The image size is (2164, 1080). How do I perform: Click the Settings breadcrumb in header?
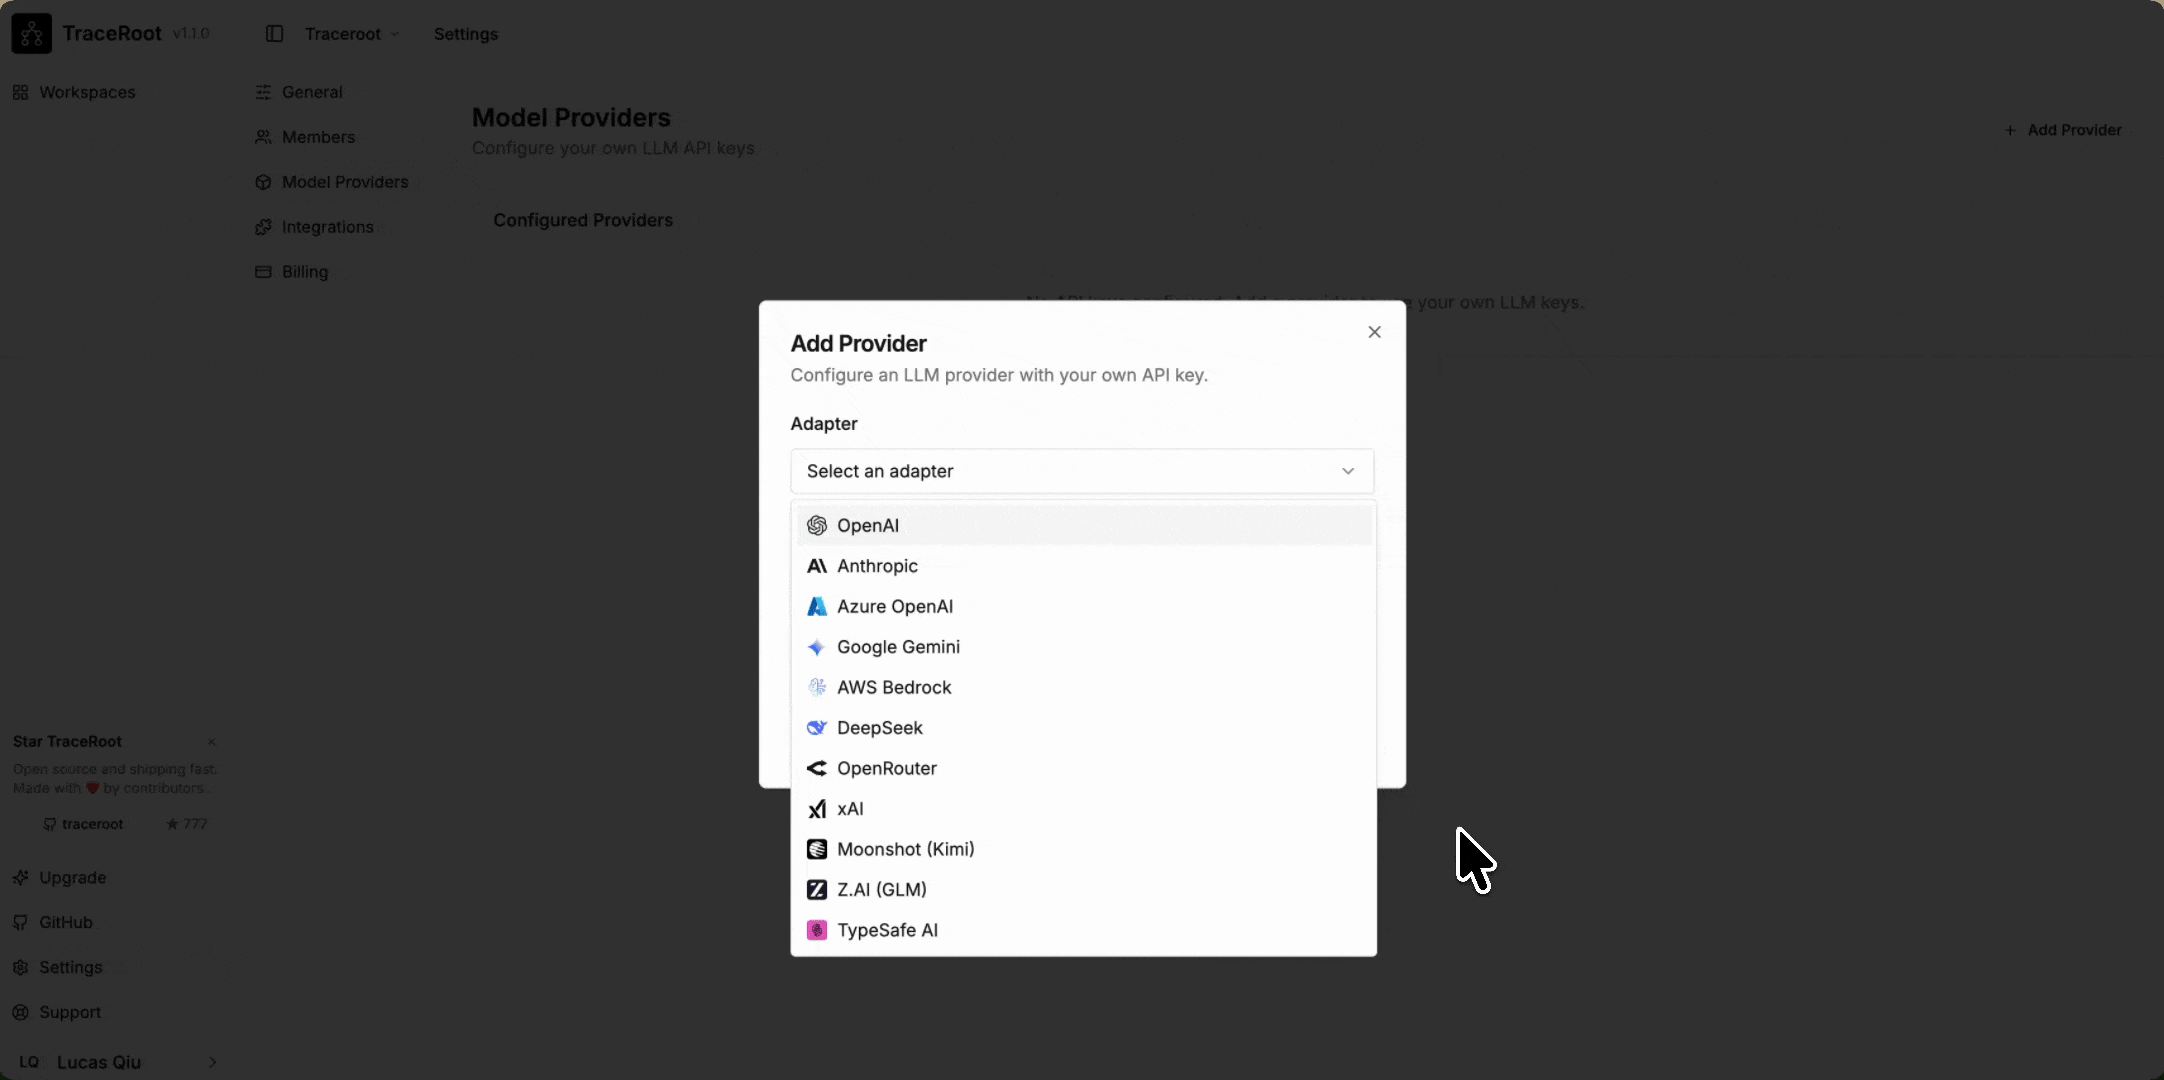pos(466,34)
